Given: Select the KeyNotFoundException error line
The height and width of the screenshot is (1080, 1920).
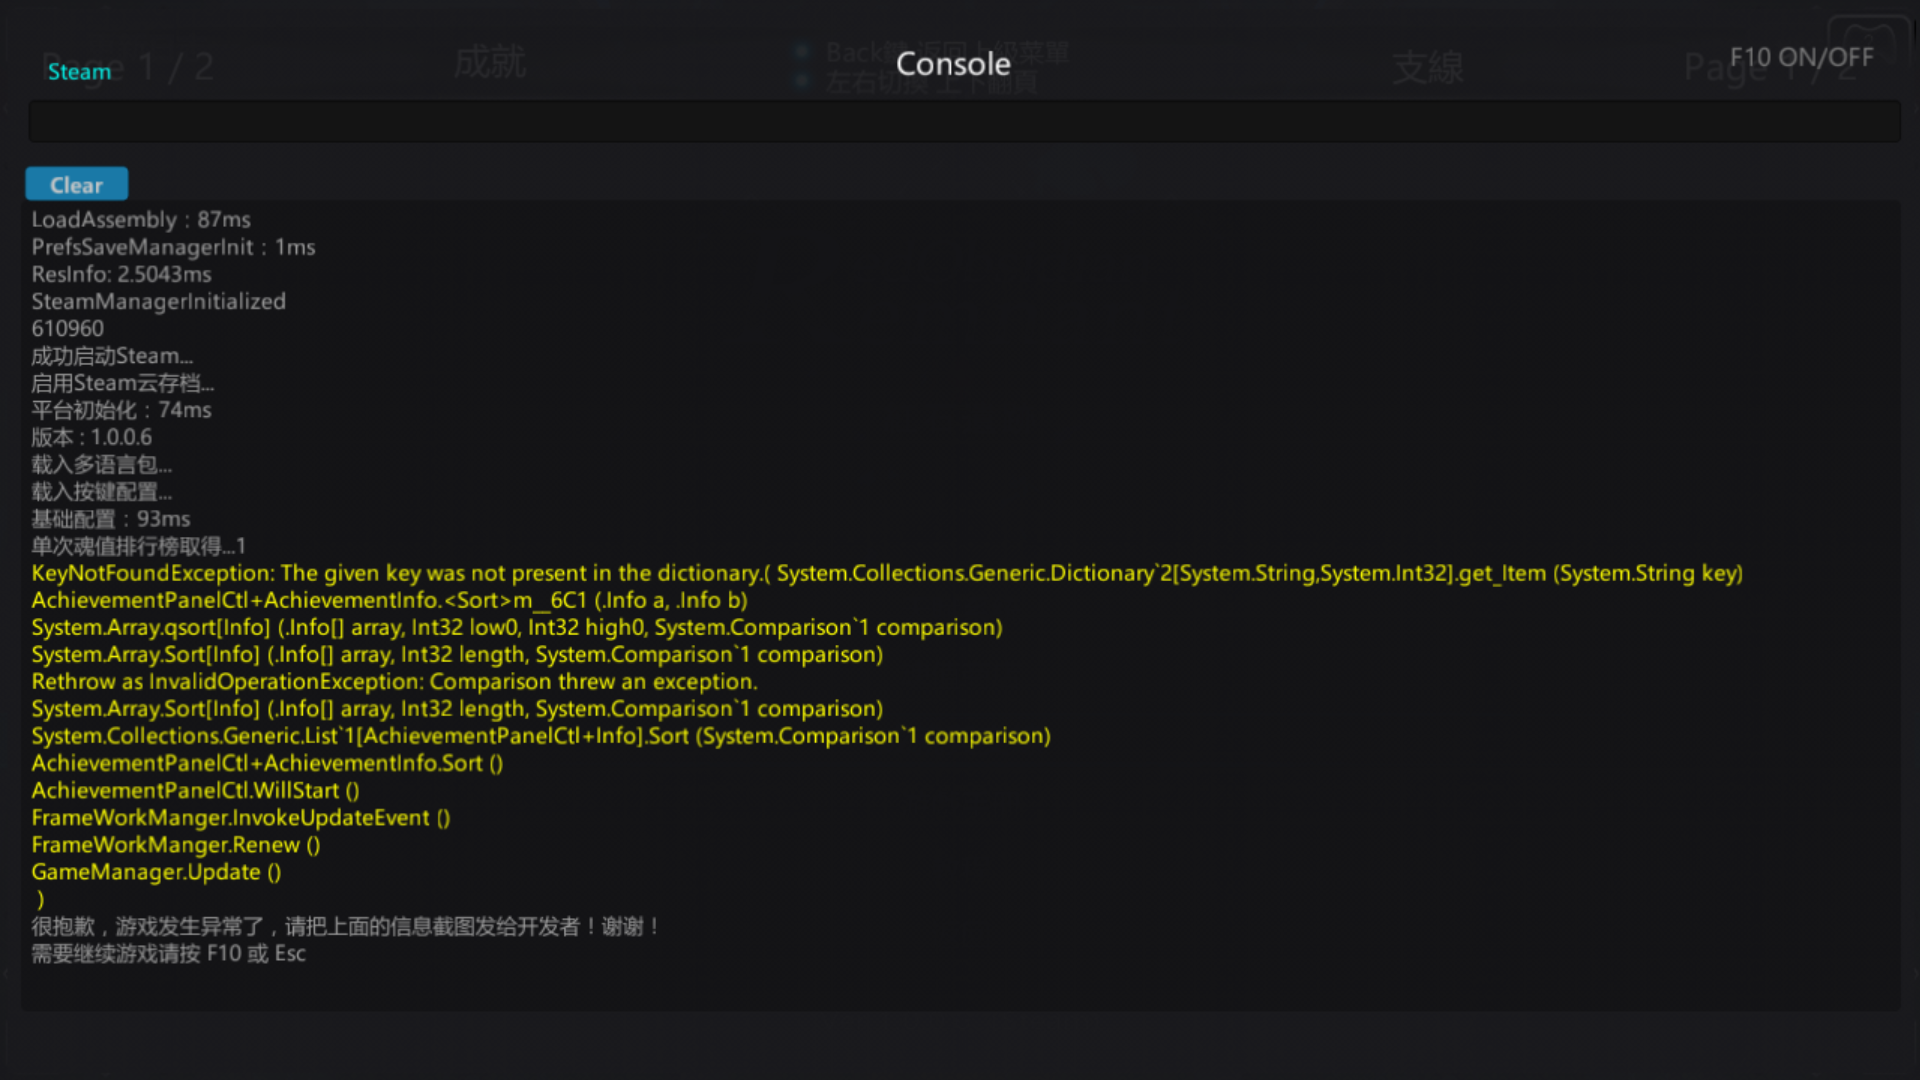Looking at the screenshot, I should pyautogui.click(x=886, y=573).
